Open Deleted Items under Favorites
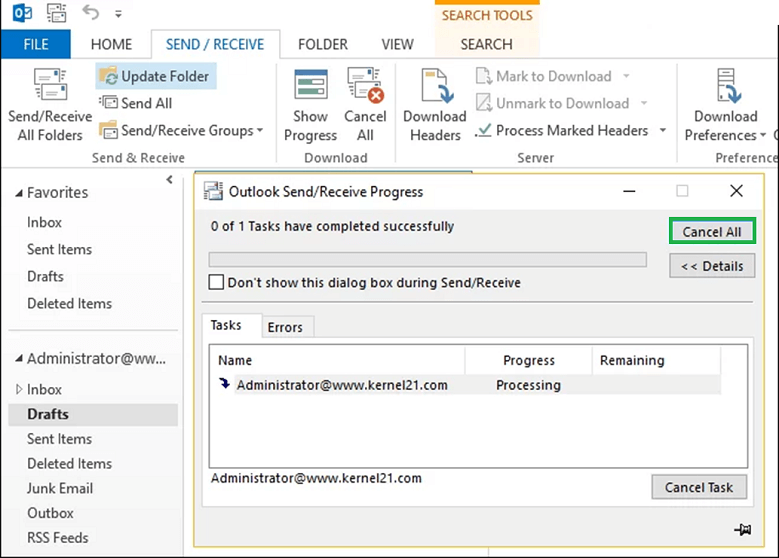The height and width of the screenshot is (558, 779). [x=70, y=303]
